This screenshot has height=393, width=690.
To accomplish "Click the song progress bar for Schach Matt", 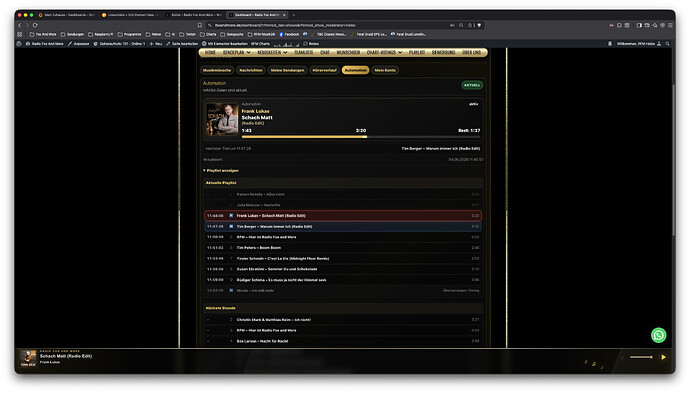I will tap(360, 137).
